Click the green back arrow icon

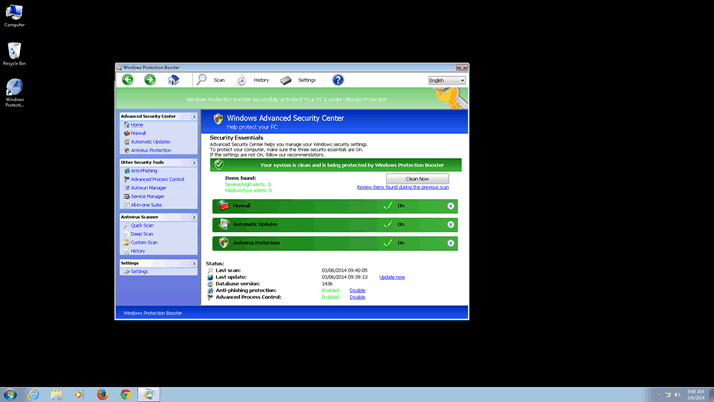coord(128,80)
